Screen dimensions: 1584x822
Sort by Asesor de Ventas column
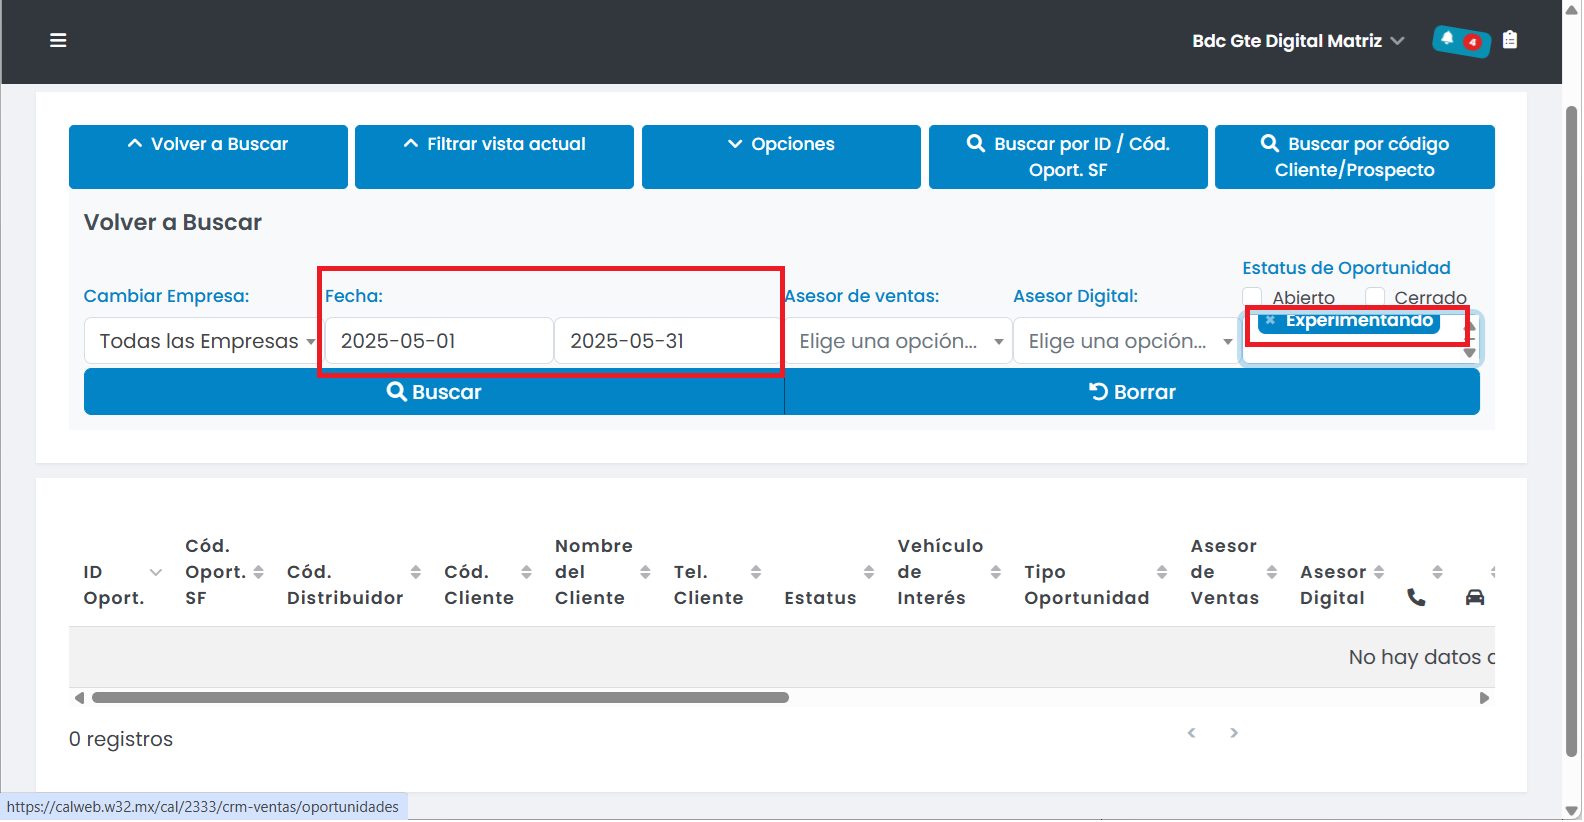[1272, 572]
